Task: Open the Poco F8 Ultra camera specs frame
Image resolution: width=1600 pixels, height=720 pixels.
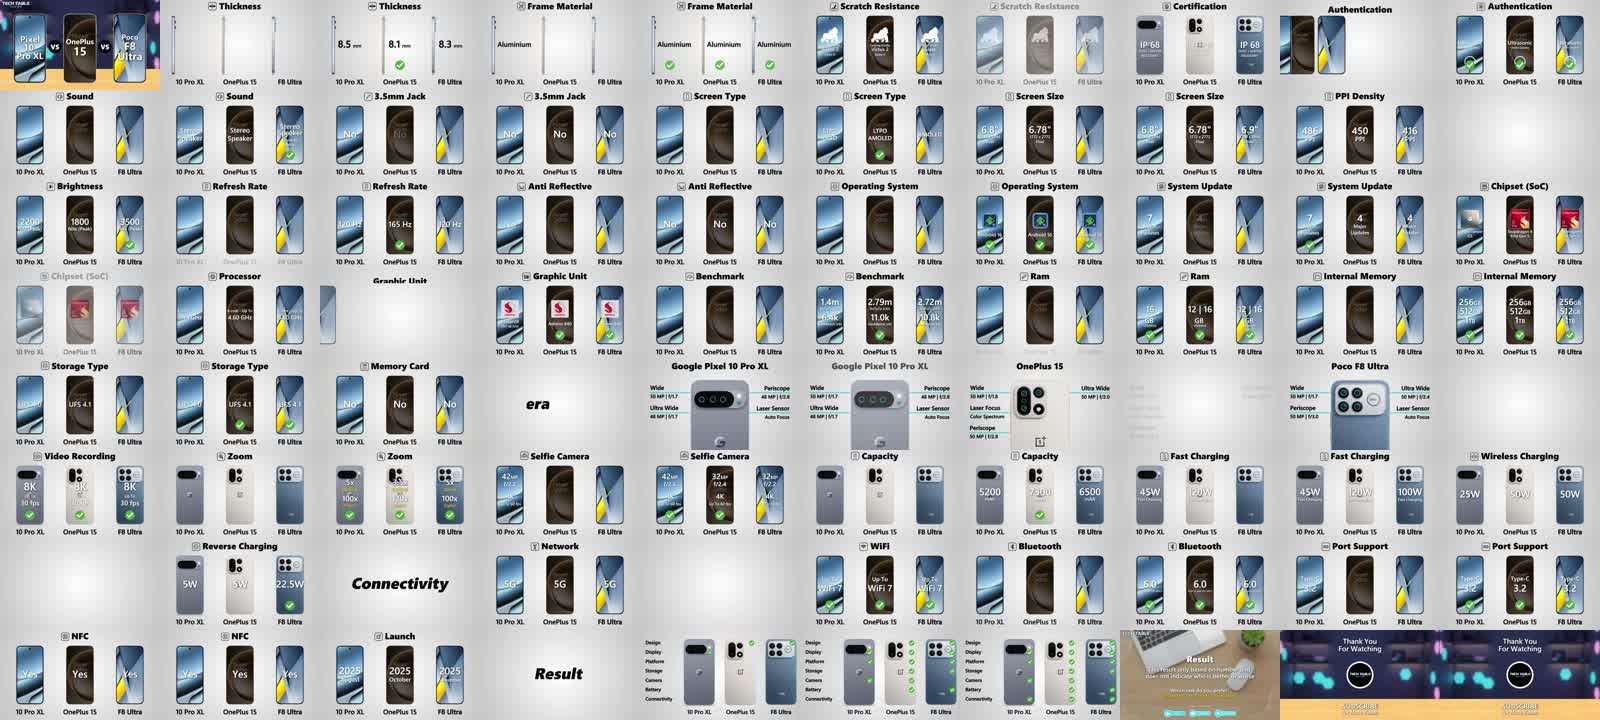Action: (x=1360, y=405)
